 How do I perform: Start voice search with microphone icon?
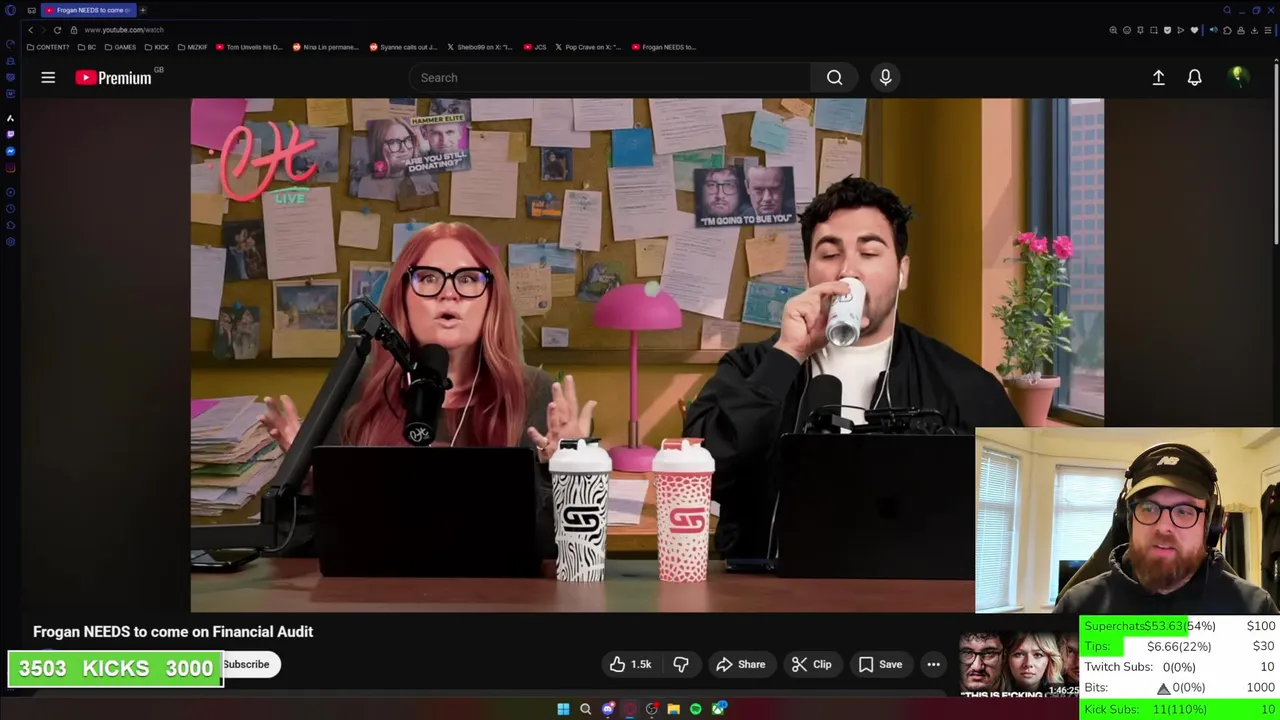point(885,77)
